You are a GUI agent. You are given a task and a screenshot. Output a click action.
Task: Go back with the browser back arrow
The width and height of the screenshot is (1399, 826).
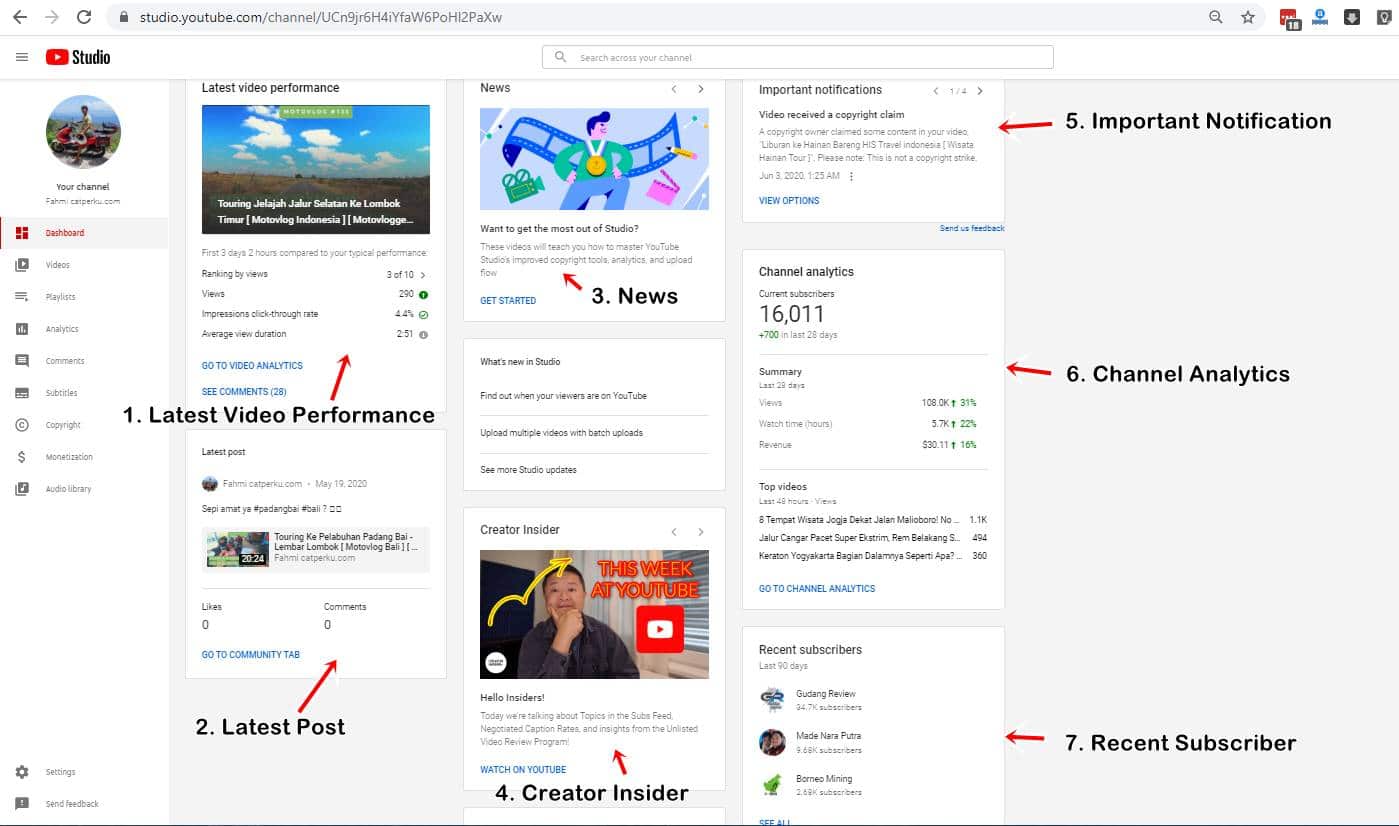coord(20,17)
